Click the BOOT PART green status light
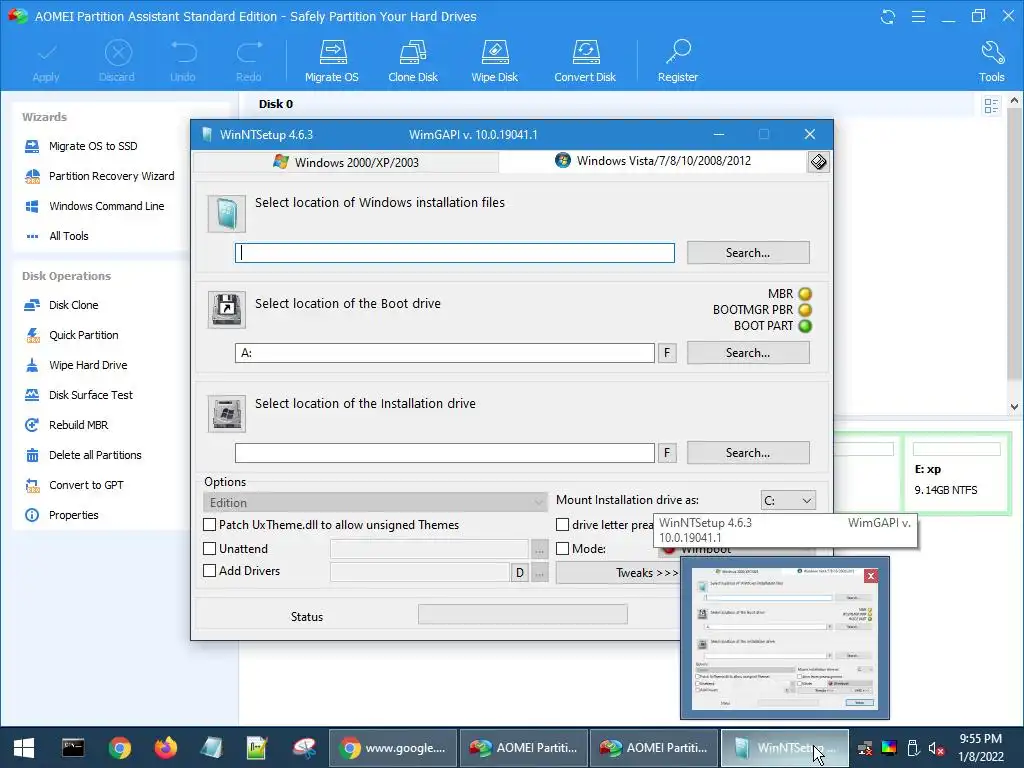Screen dimensions: 1024x768 click(805, 326)
